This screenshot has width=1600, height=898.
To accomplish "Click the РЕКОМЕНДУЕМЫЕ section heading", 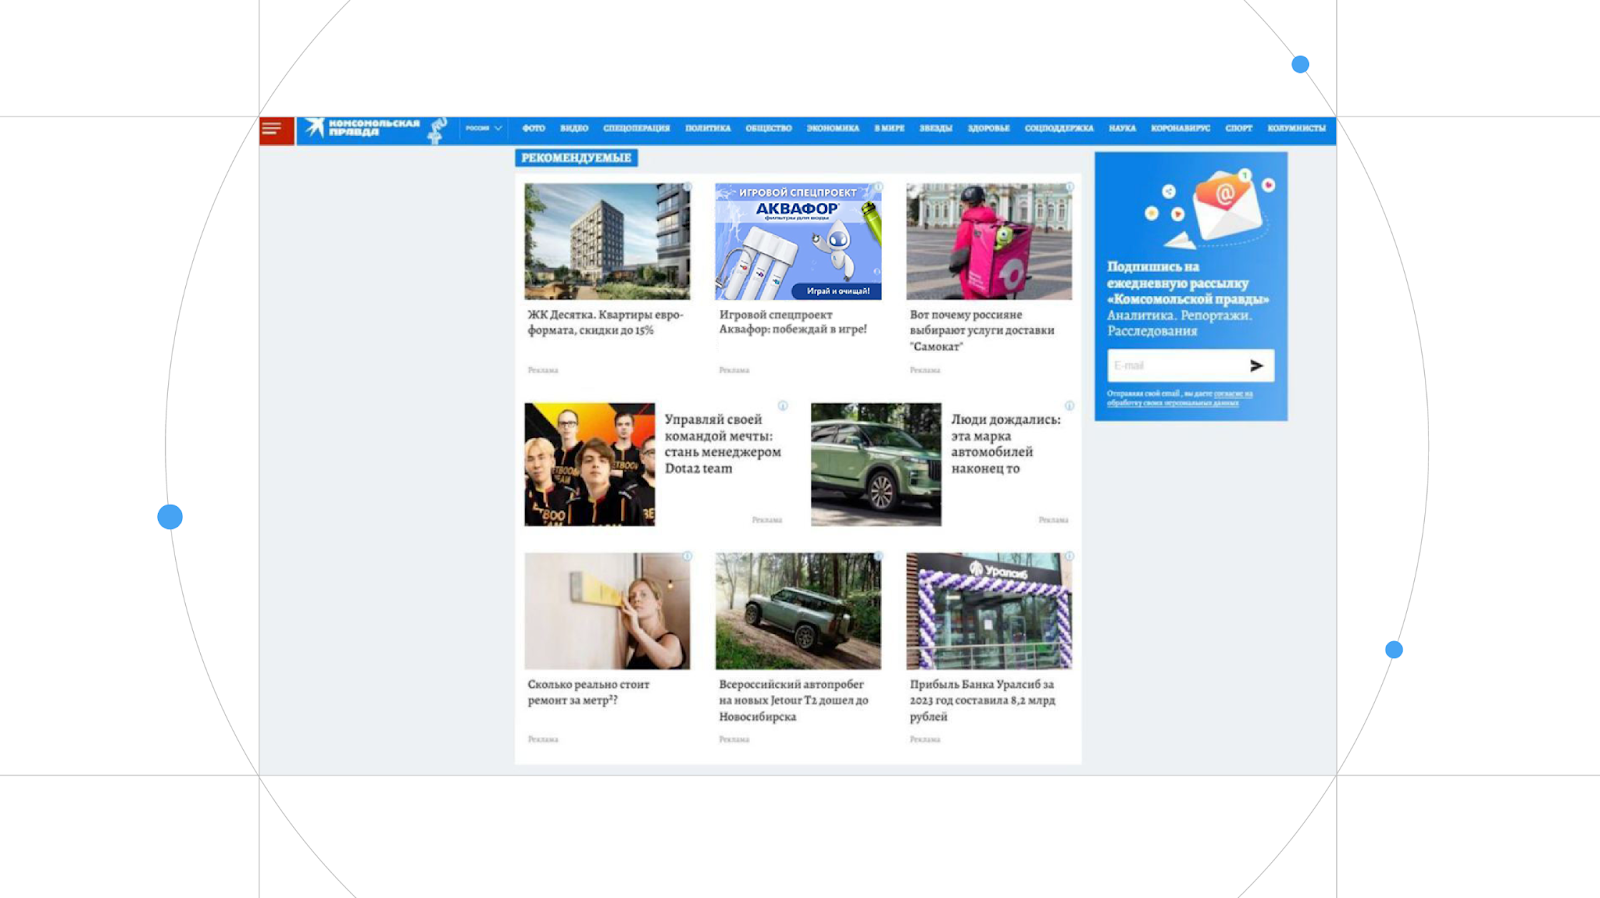I will pyautogui.click(x=576, y=158).
